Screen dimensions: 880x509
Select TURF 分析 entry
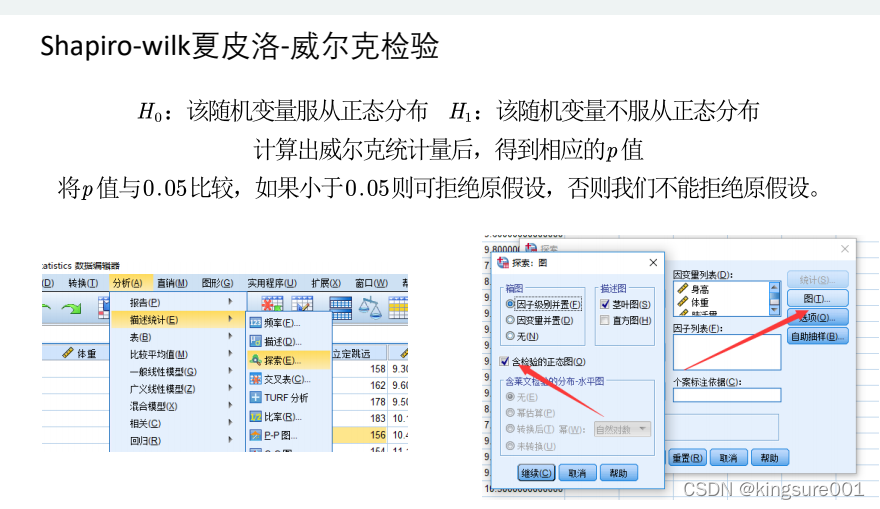point(288,398)
